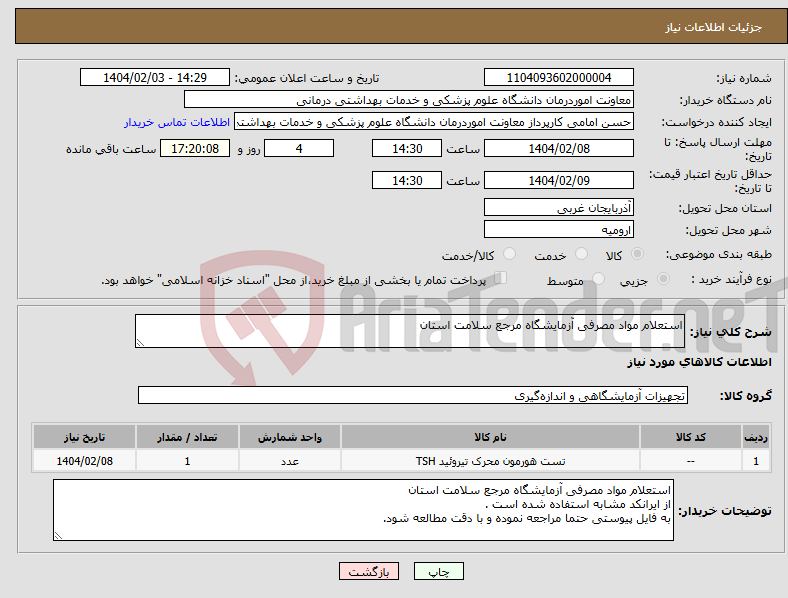The height and width of the screenshot is (598, 788).
Task: Select the متوسط purchase type radio
Action: coord(598,278)
